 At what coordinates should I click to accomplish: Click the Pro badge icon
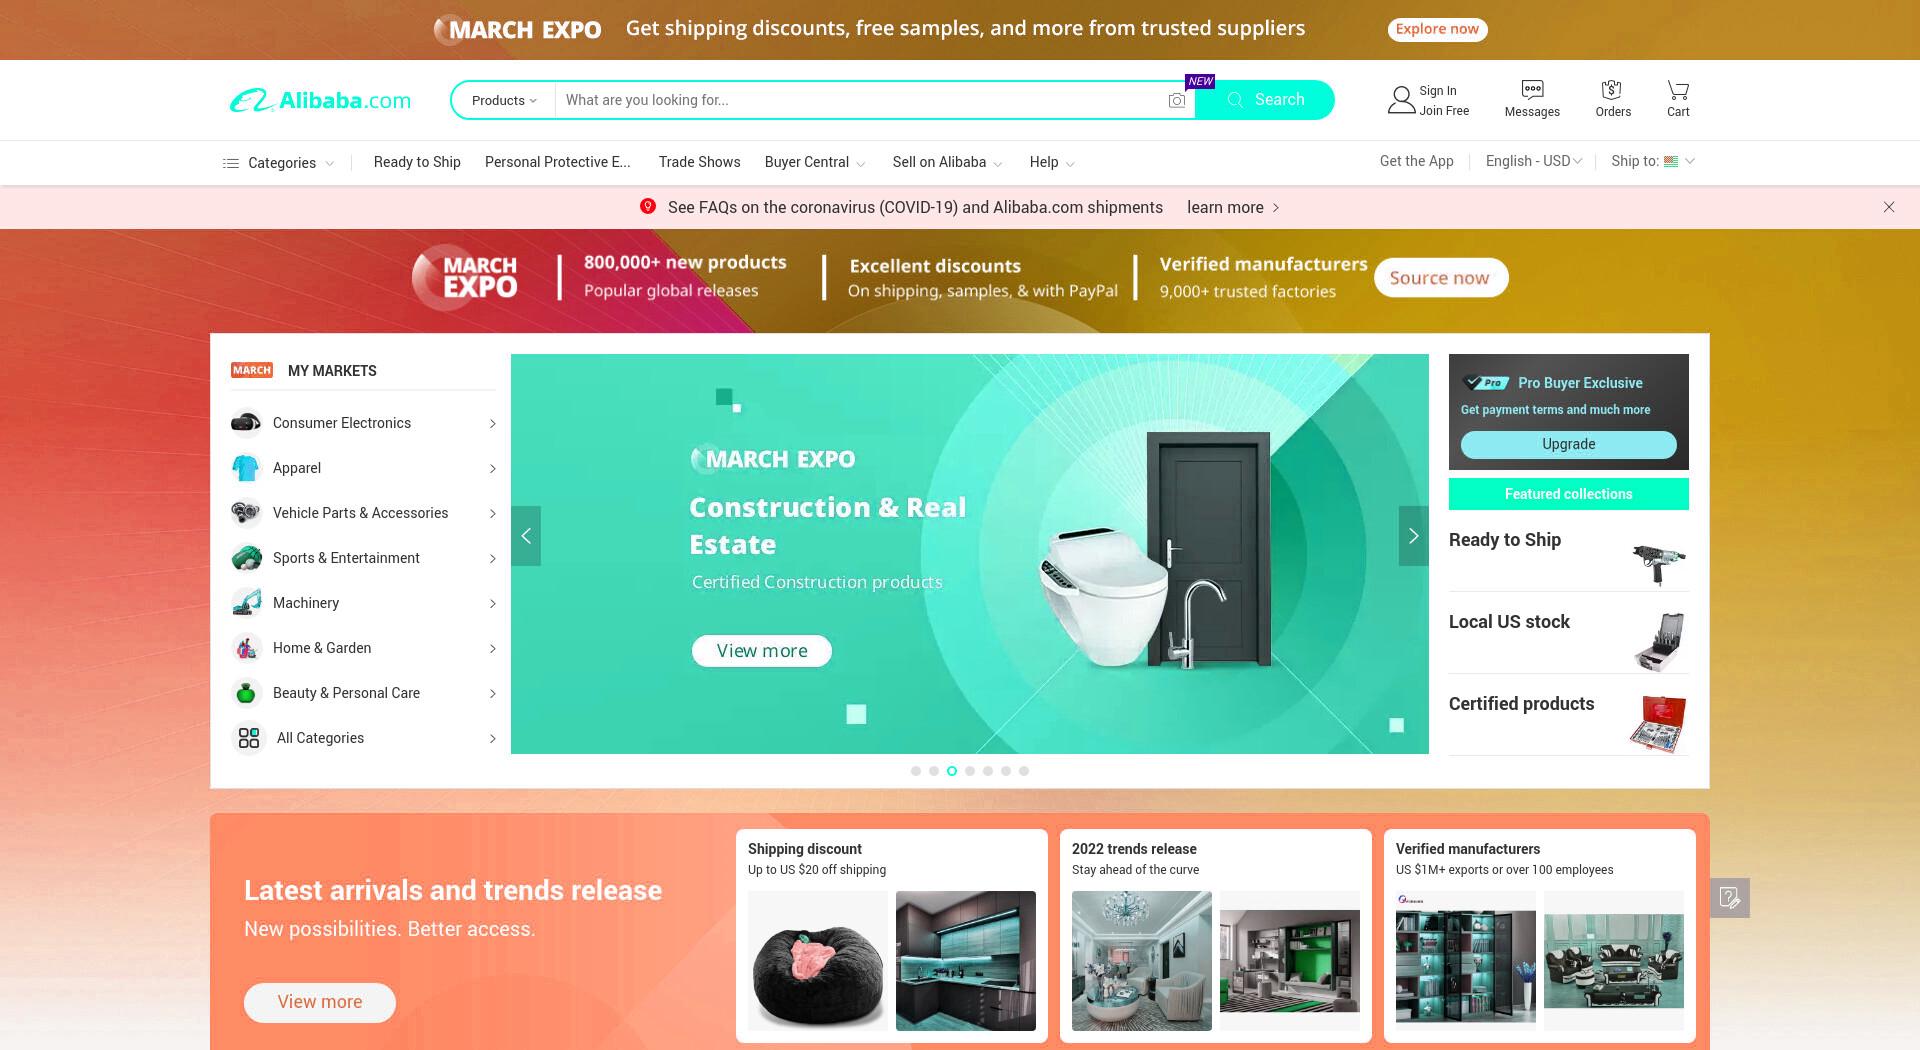(x=1487, y=383)
